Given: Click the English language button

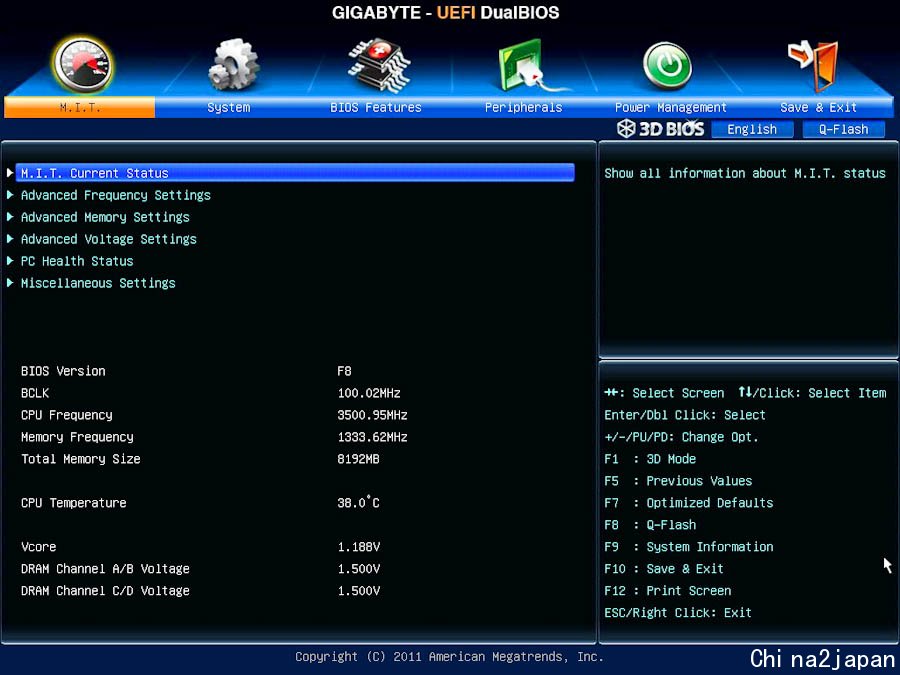Looking at the screenshot, I should [x=752, y=130].
